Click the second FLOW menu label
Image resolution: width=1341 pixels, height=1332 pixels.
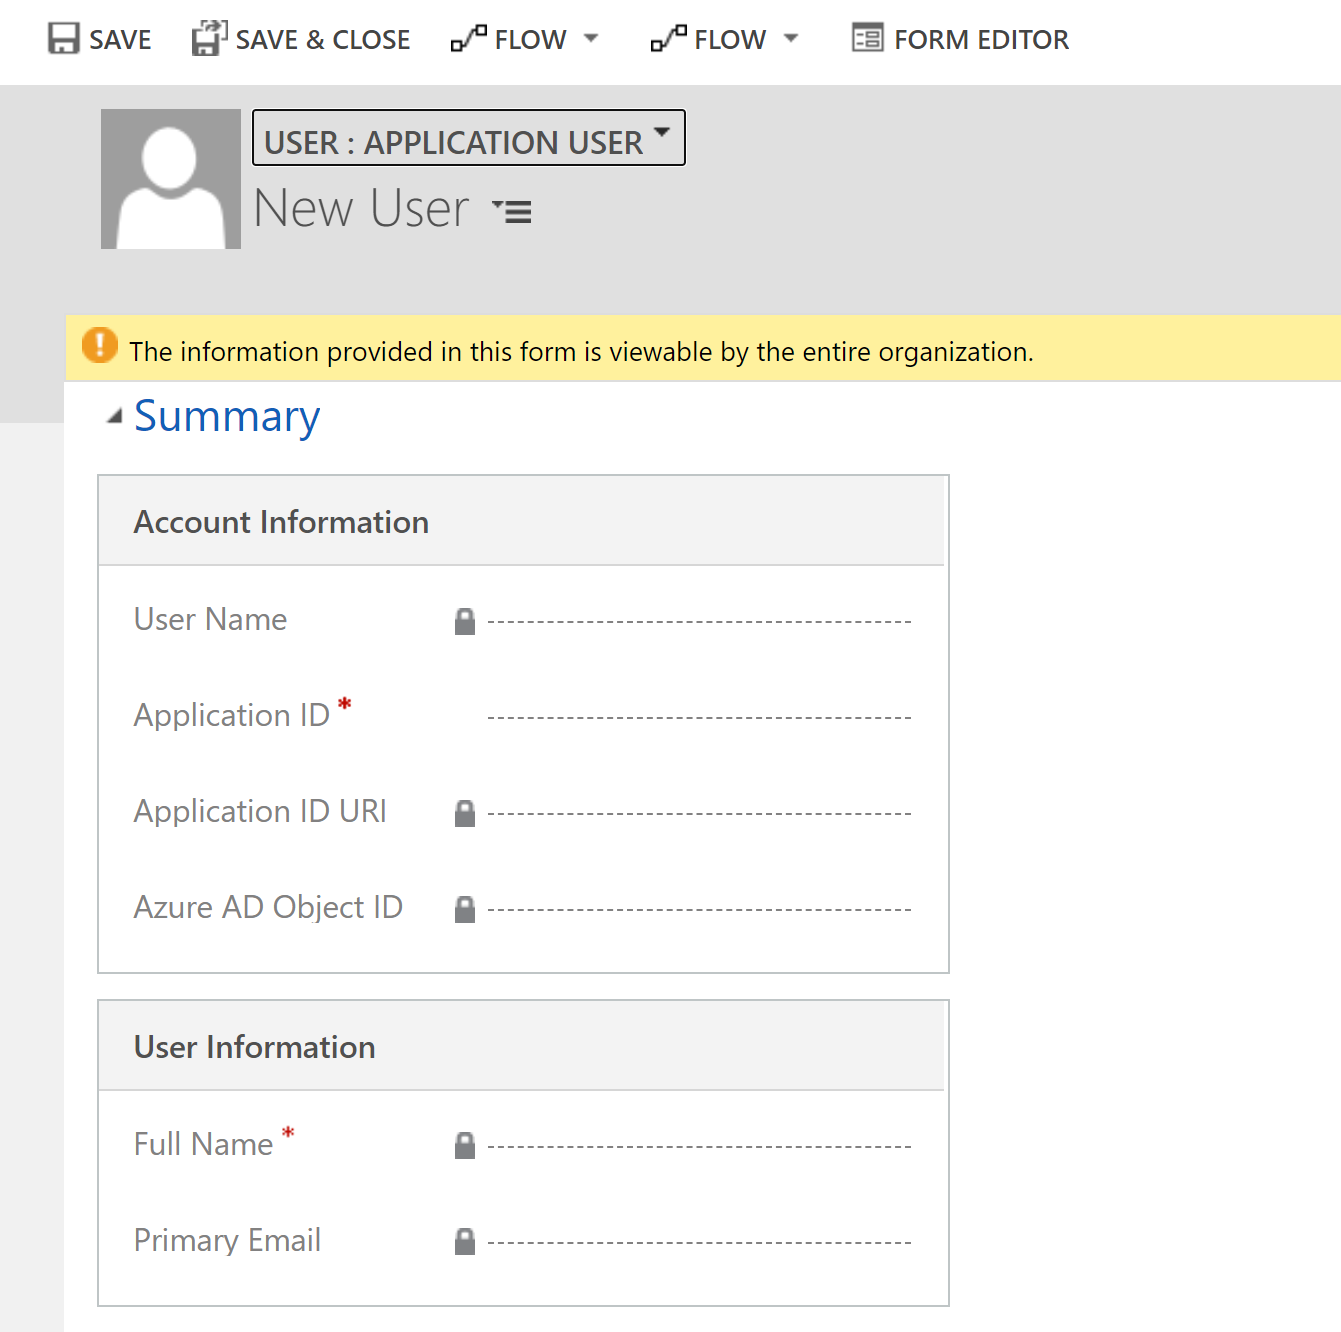pyautogui.click(x=731, y=40)
